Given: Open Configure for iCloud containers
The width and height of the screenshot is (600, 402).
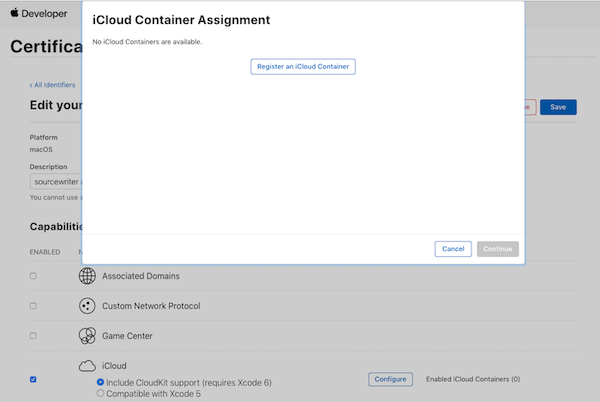Looking at the screenshot, I should coord(390,379).
